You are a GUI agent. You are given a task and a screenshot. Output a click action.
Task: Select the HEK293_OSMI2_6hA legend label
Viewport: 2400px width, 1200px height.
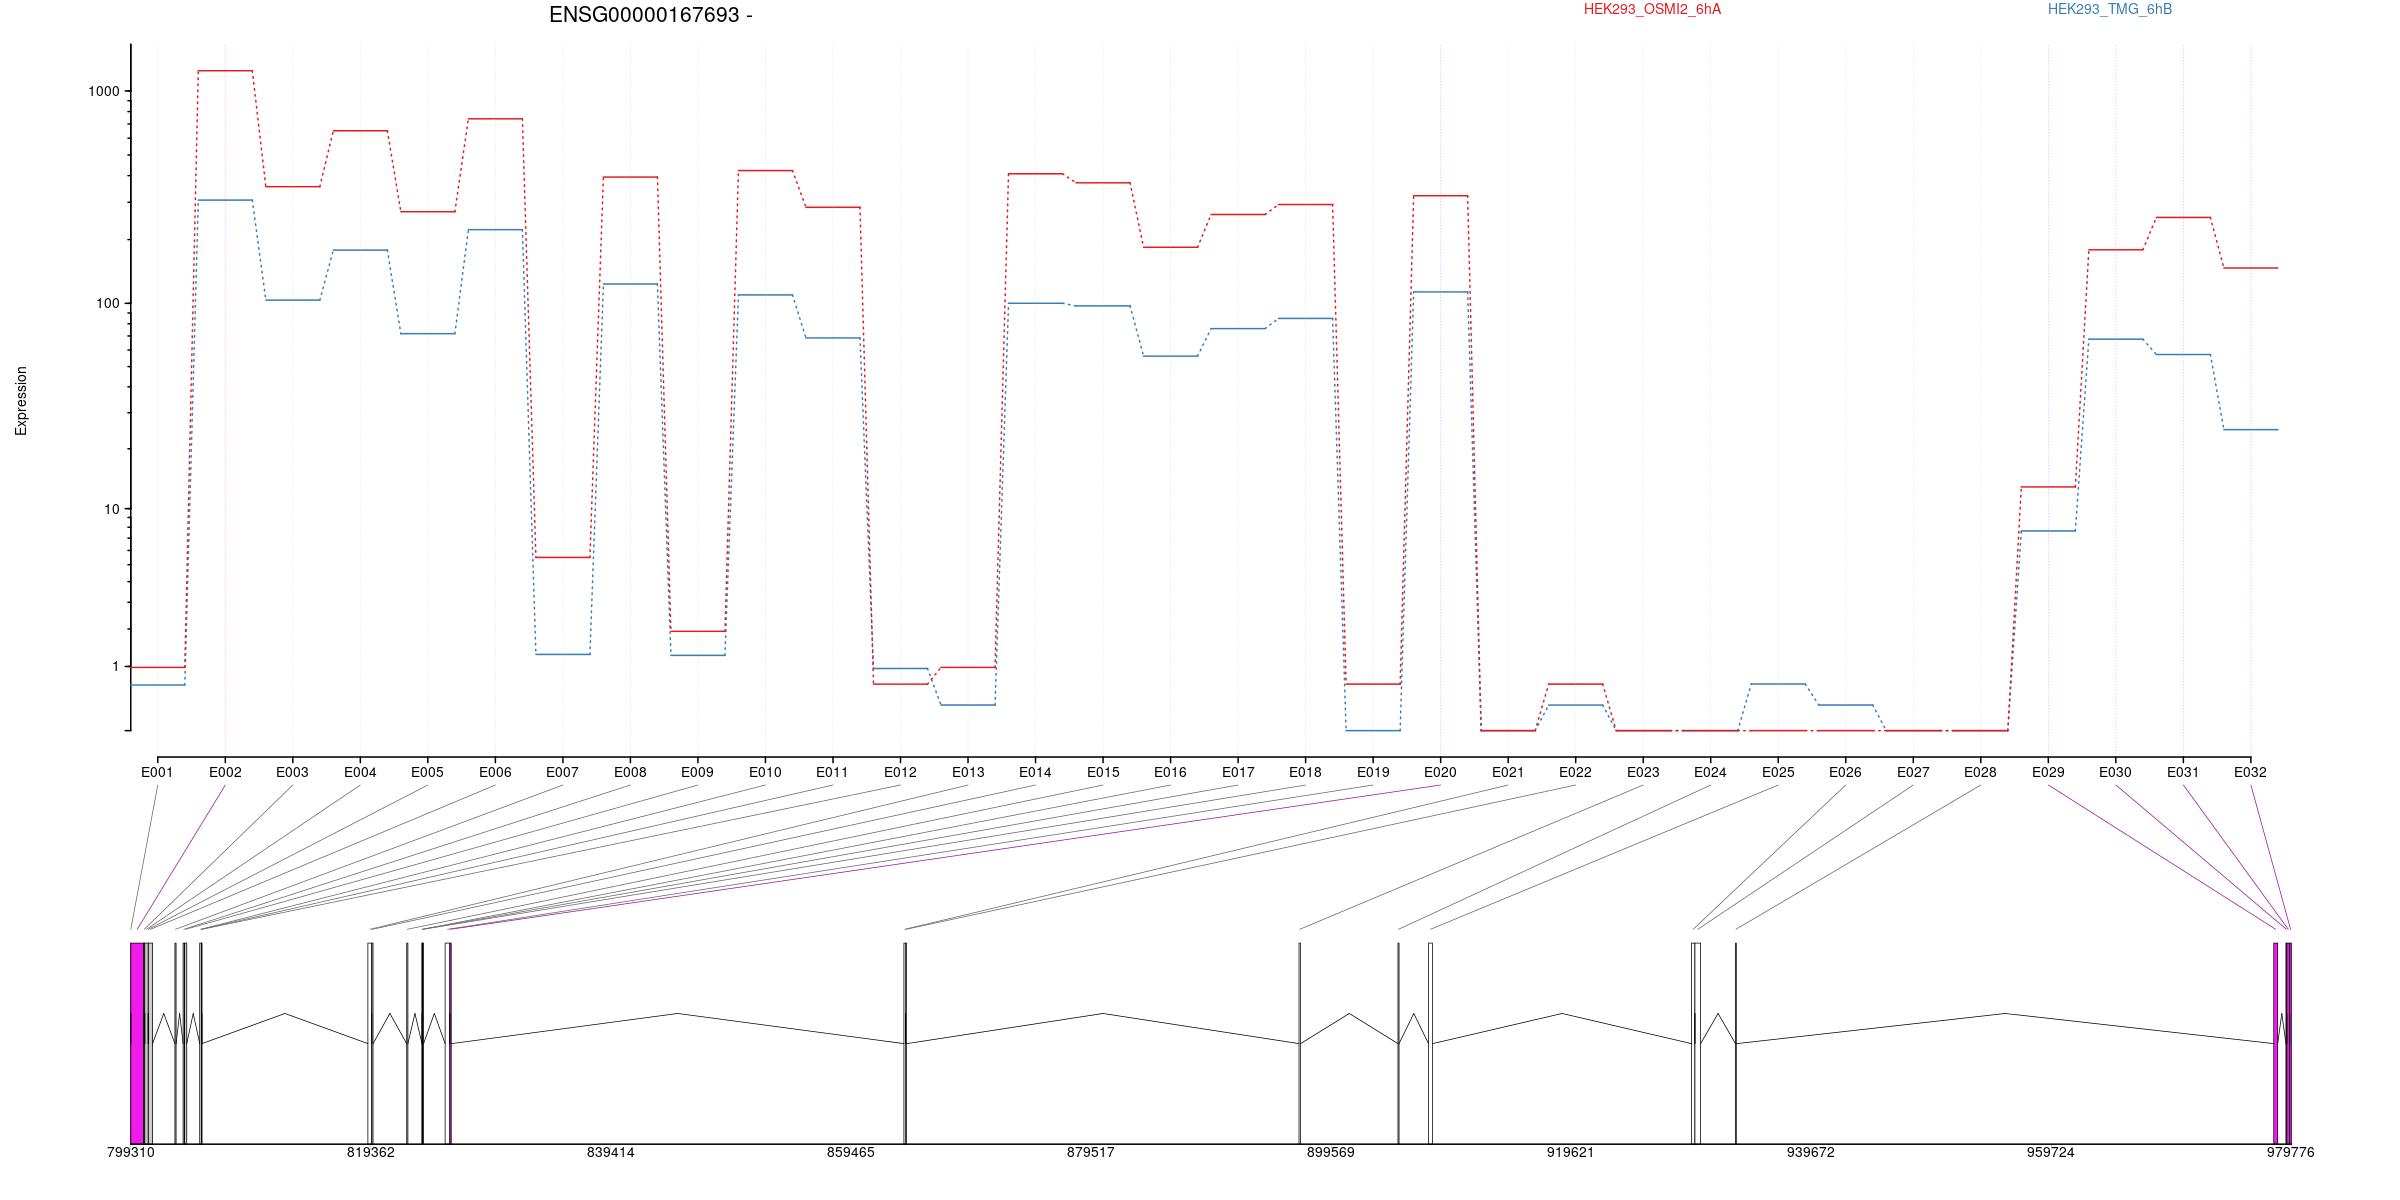pyautogui.click(x=1652, y=9)
